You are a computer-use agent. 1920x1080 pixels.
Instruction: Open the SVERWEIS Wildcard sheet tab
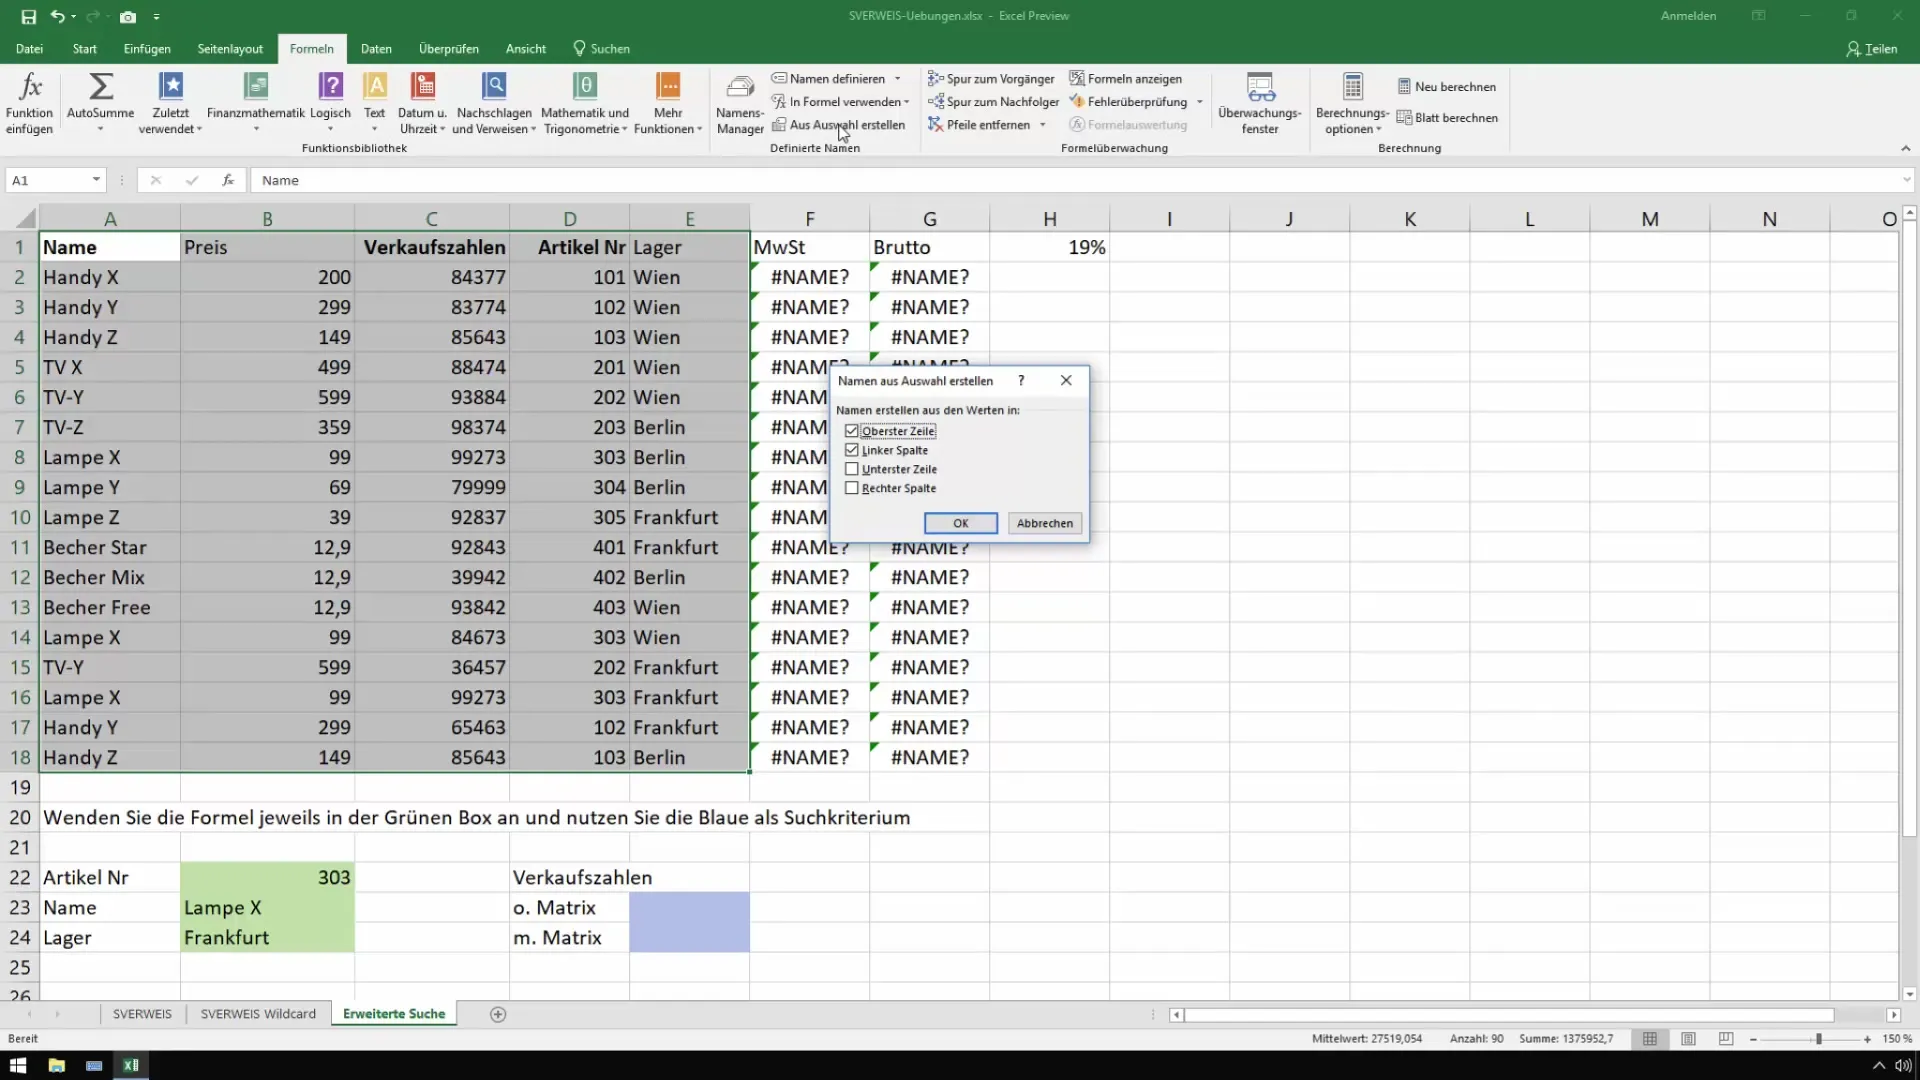258,1014
